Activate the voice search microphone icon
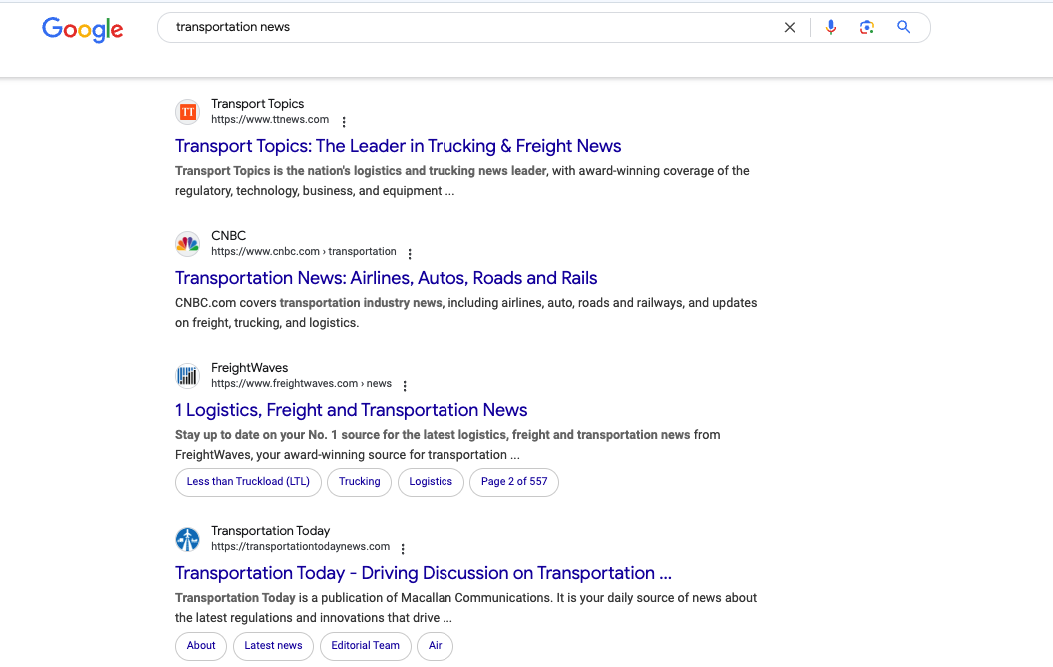 (x=830, y=27)
